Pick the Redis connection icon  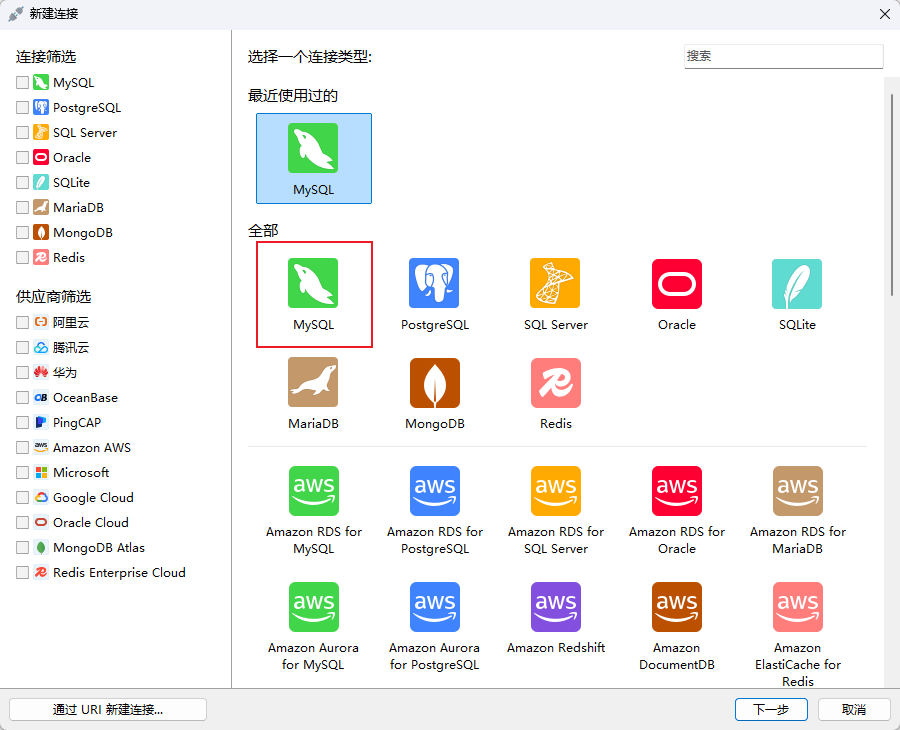coord(555,383)
